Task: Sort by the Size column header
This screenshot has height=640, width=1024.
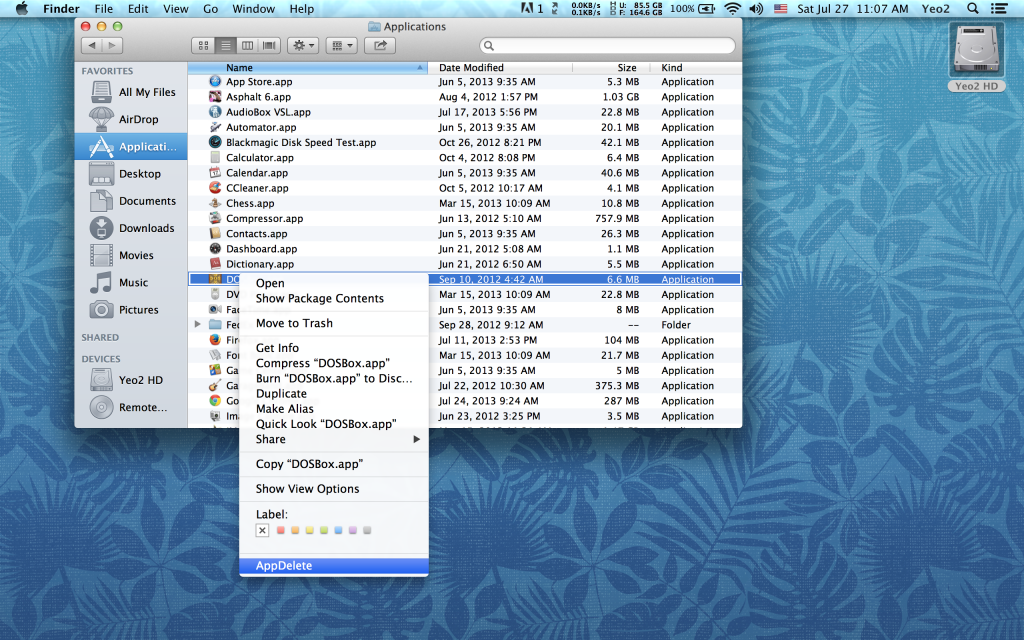Action: (612, 67)
